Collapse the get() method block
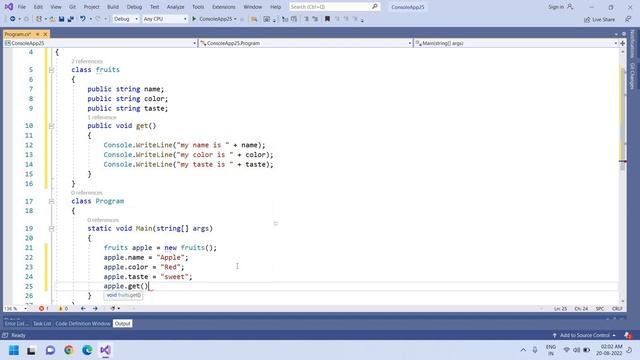 pyautogui.click(x=51, y=126)
